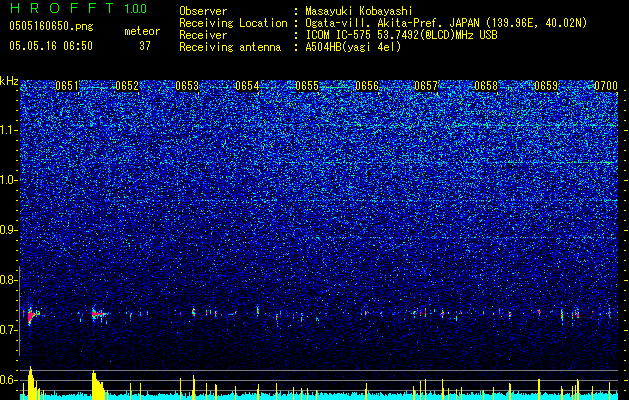Click the HROFFT title text
Screen dimensions: 629x400
tap(62, 8)
